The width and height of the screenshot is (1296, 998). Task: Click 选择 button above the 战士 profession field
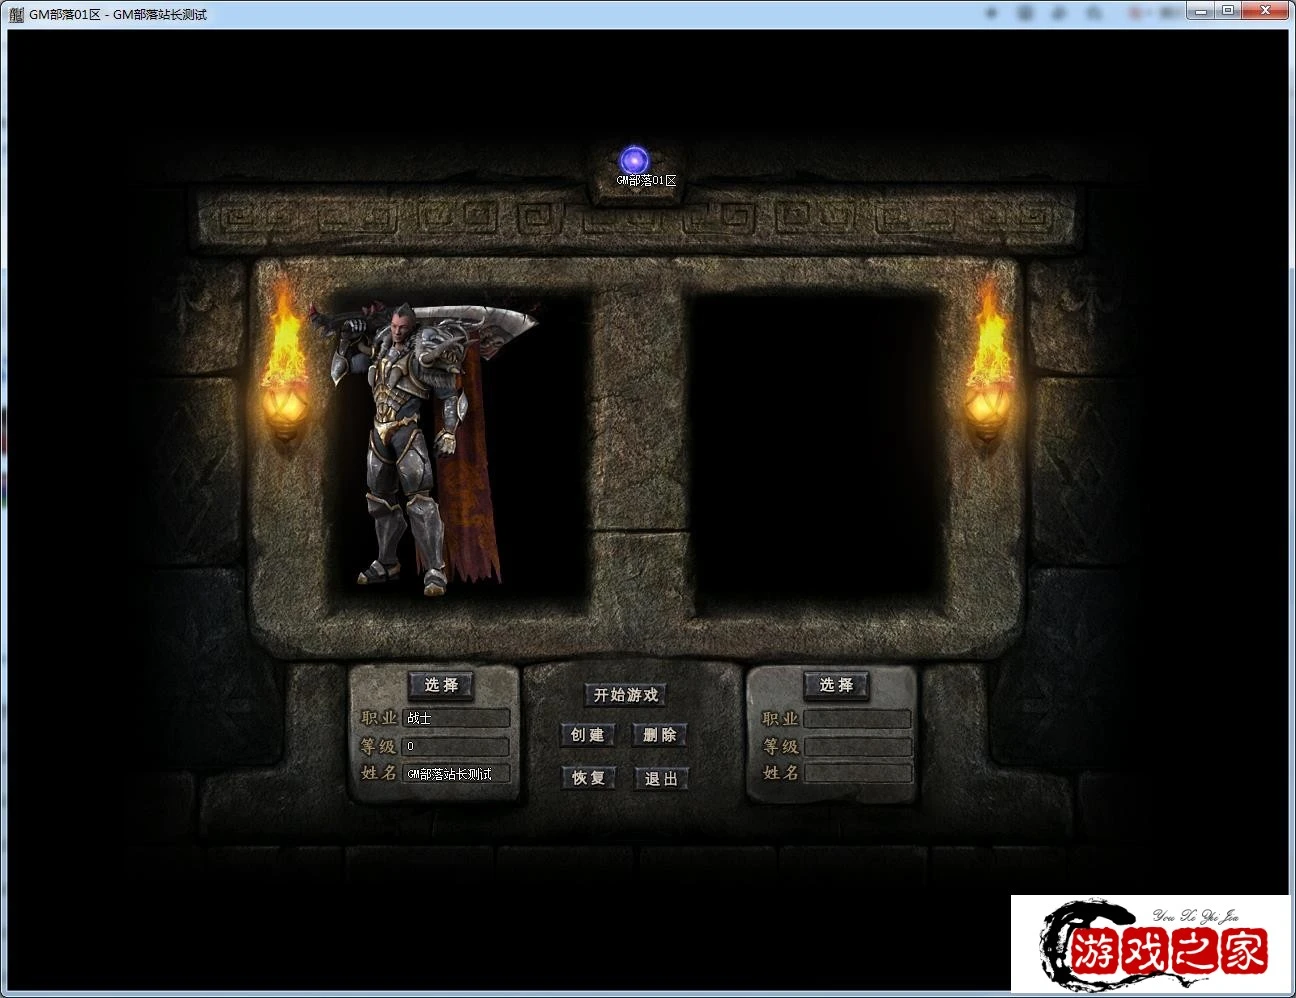pos(441,685)
